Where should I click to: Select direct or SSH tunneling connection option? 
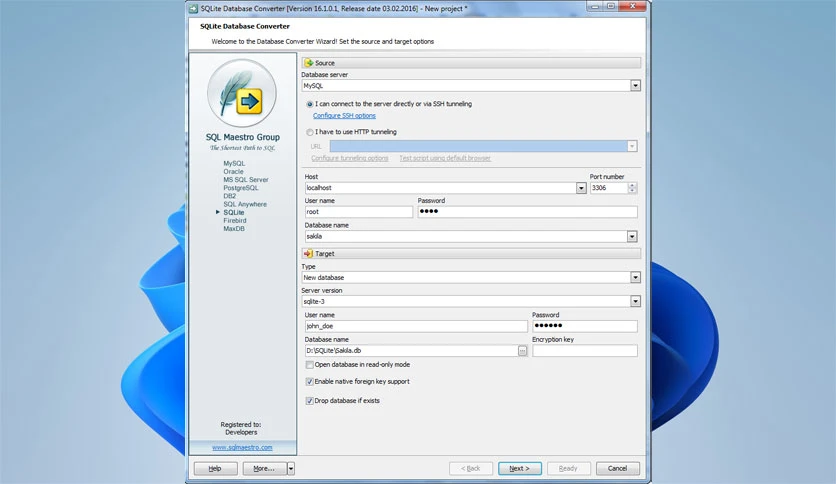click(x=310, y=104)
